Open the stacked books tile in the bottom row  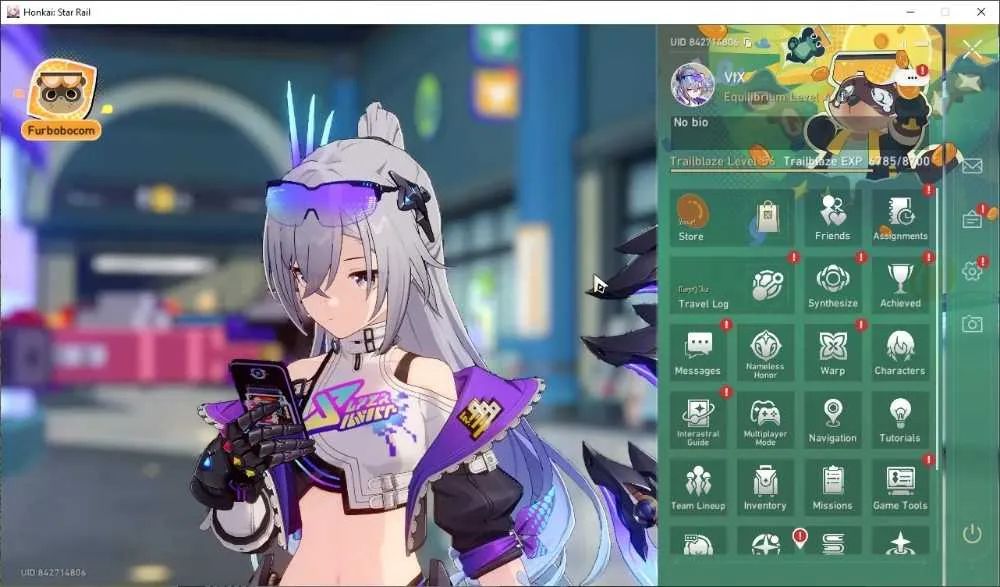[832, 541]
